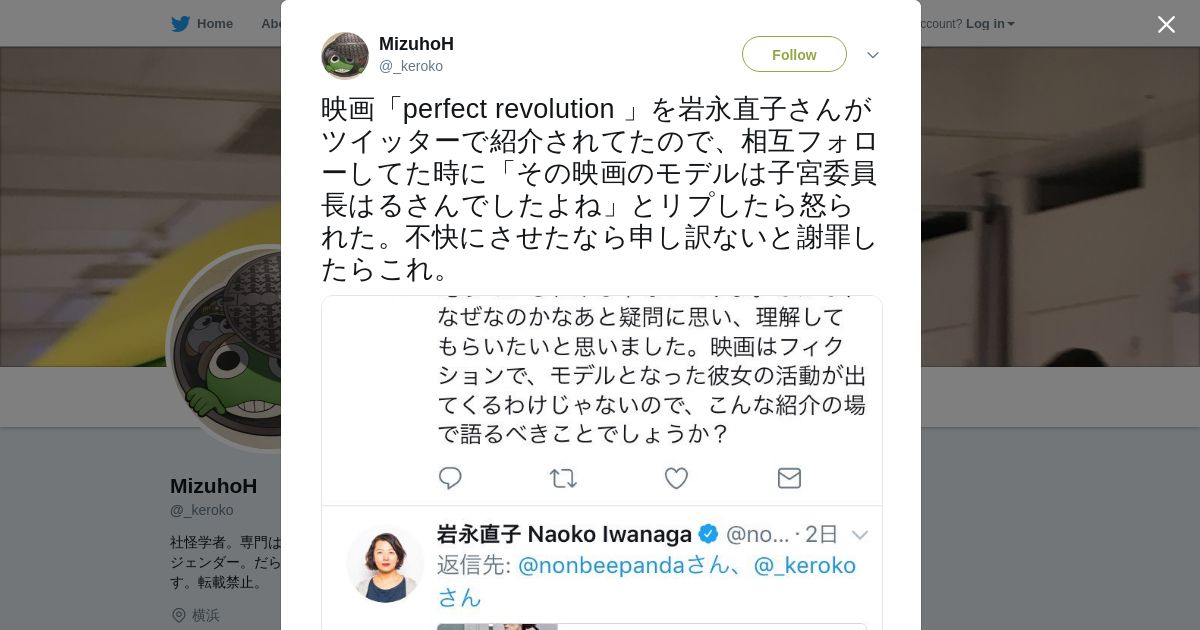Click the blue verified badge by Iwanaga
The width and height of the screenshot is (1200, 630).
[708, 534]
